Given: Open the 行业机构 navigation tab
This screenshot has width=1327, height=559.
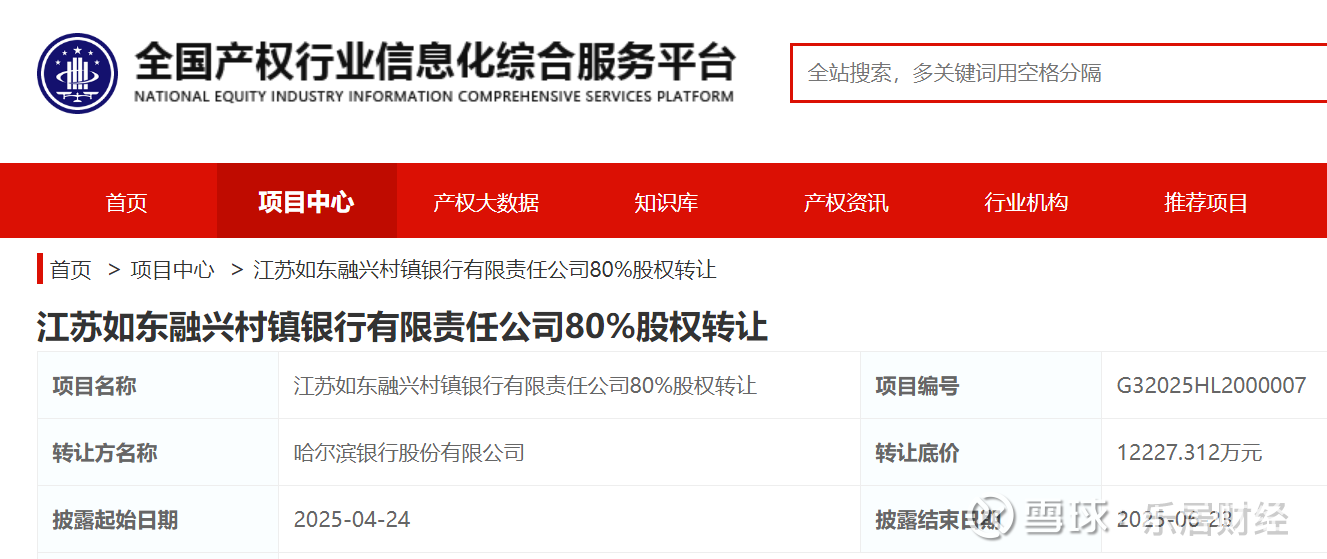Looking at the screenshot, I should pos(1026,202).
